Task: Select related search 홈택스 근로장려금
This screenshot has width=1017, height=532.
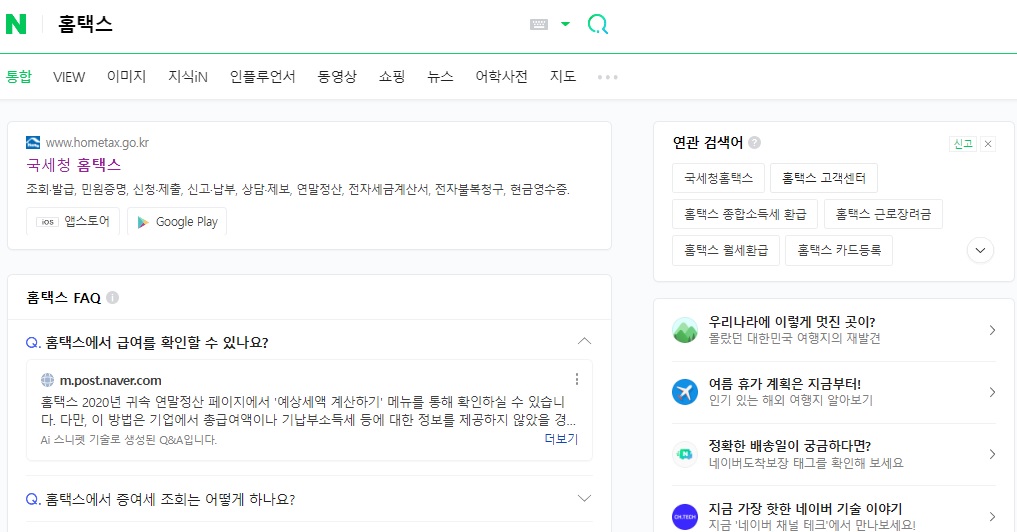Action: point(883,214)
